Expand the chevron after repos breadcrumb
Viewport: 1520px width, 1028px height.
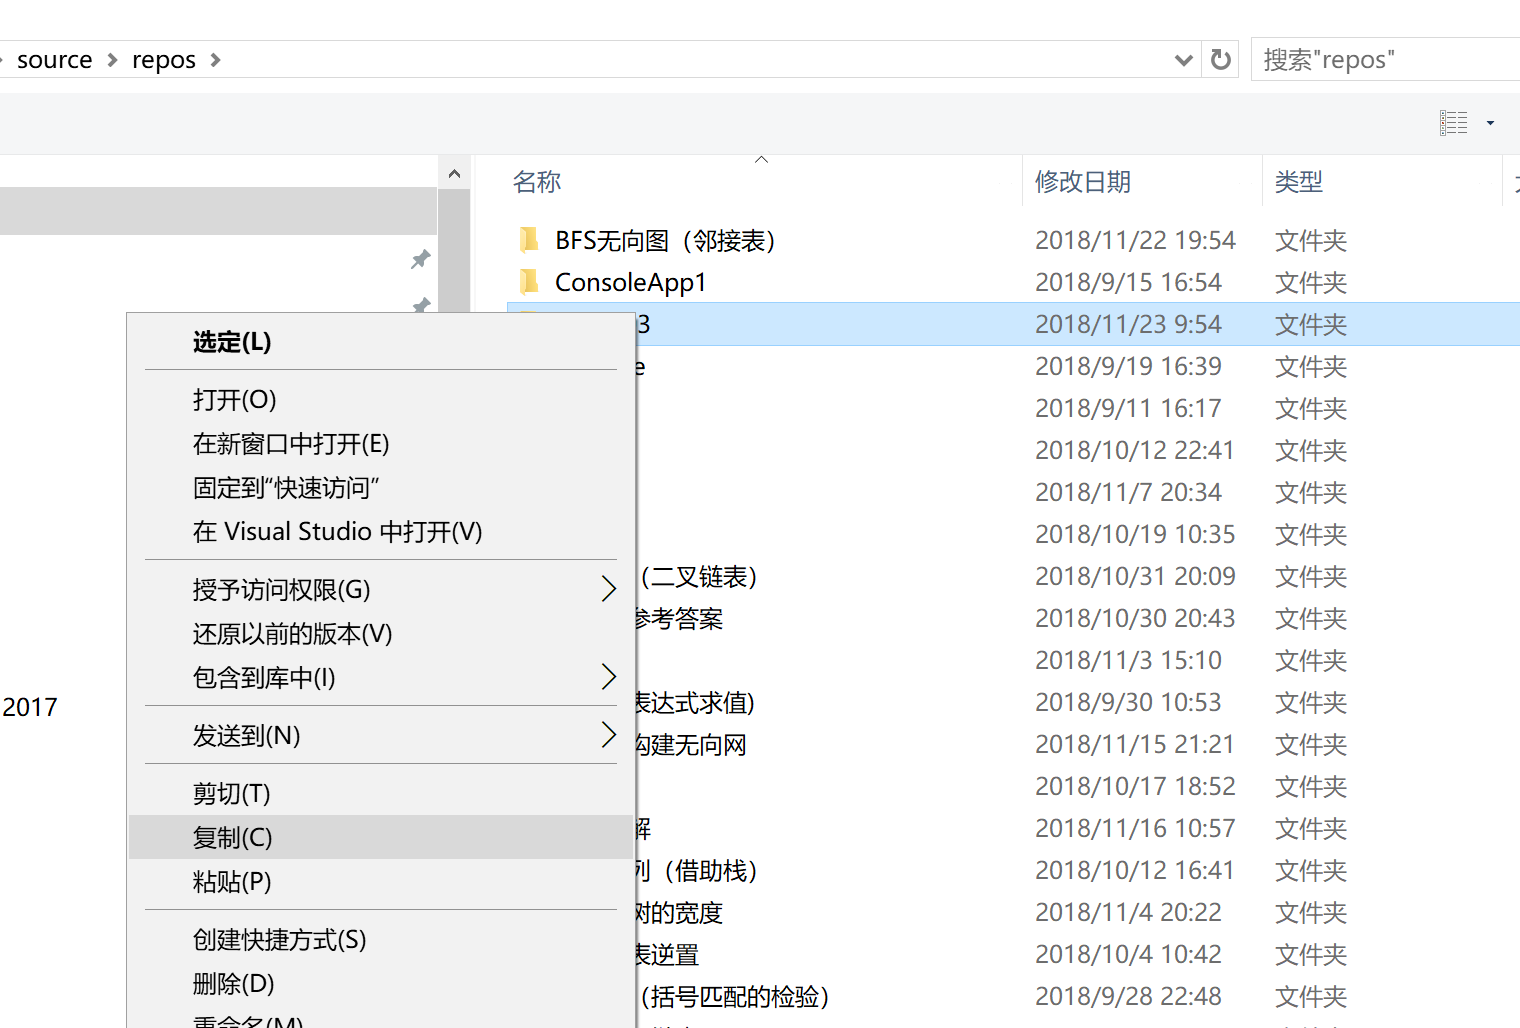tap(215, 60)
